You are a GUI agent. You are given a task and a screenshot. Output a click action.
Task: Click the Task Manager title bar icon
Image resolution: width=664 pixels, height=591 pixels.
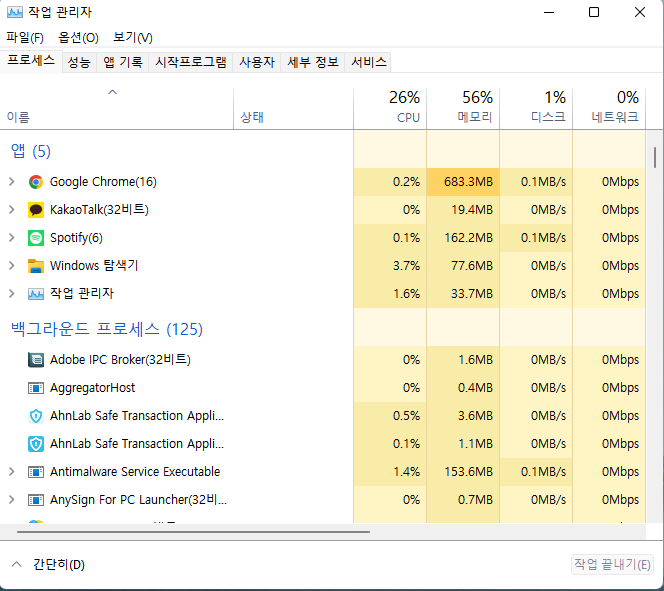point(15,12)
